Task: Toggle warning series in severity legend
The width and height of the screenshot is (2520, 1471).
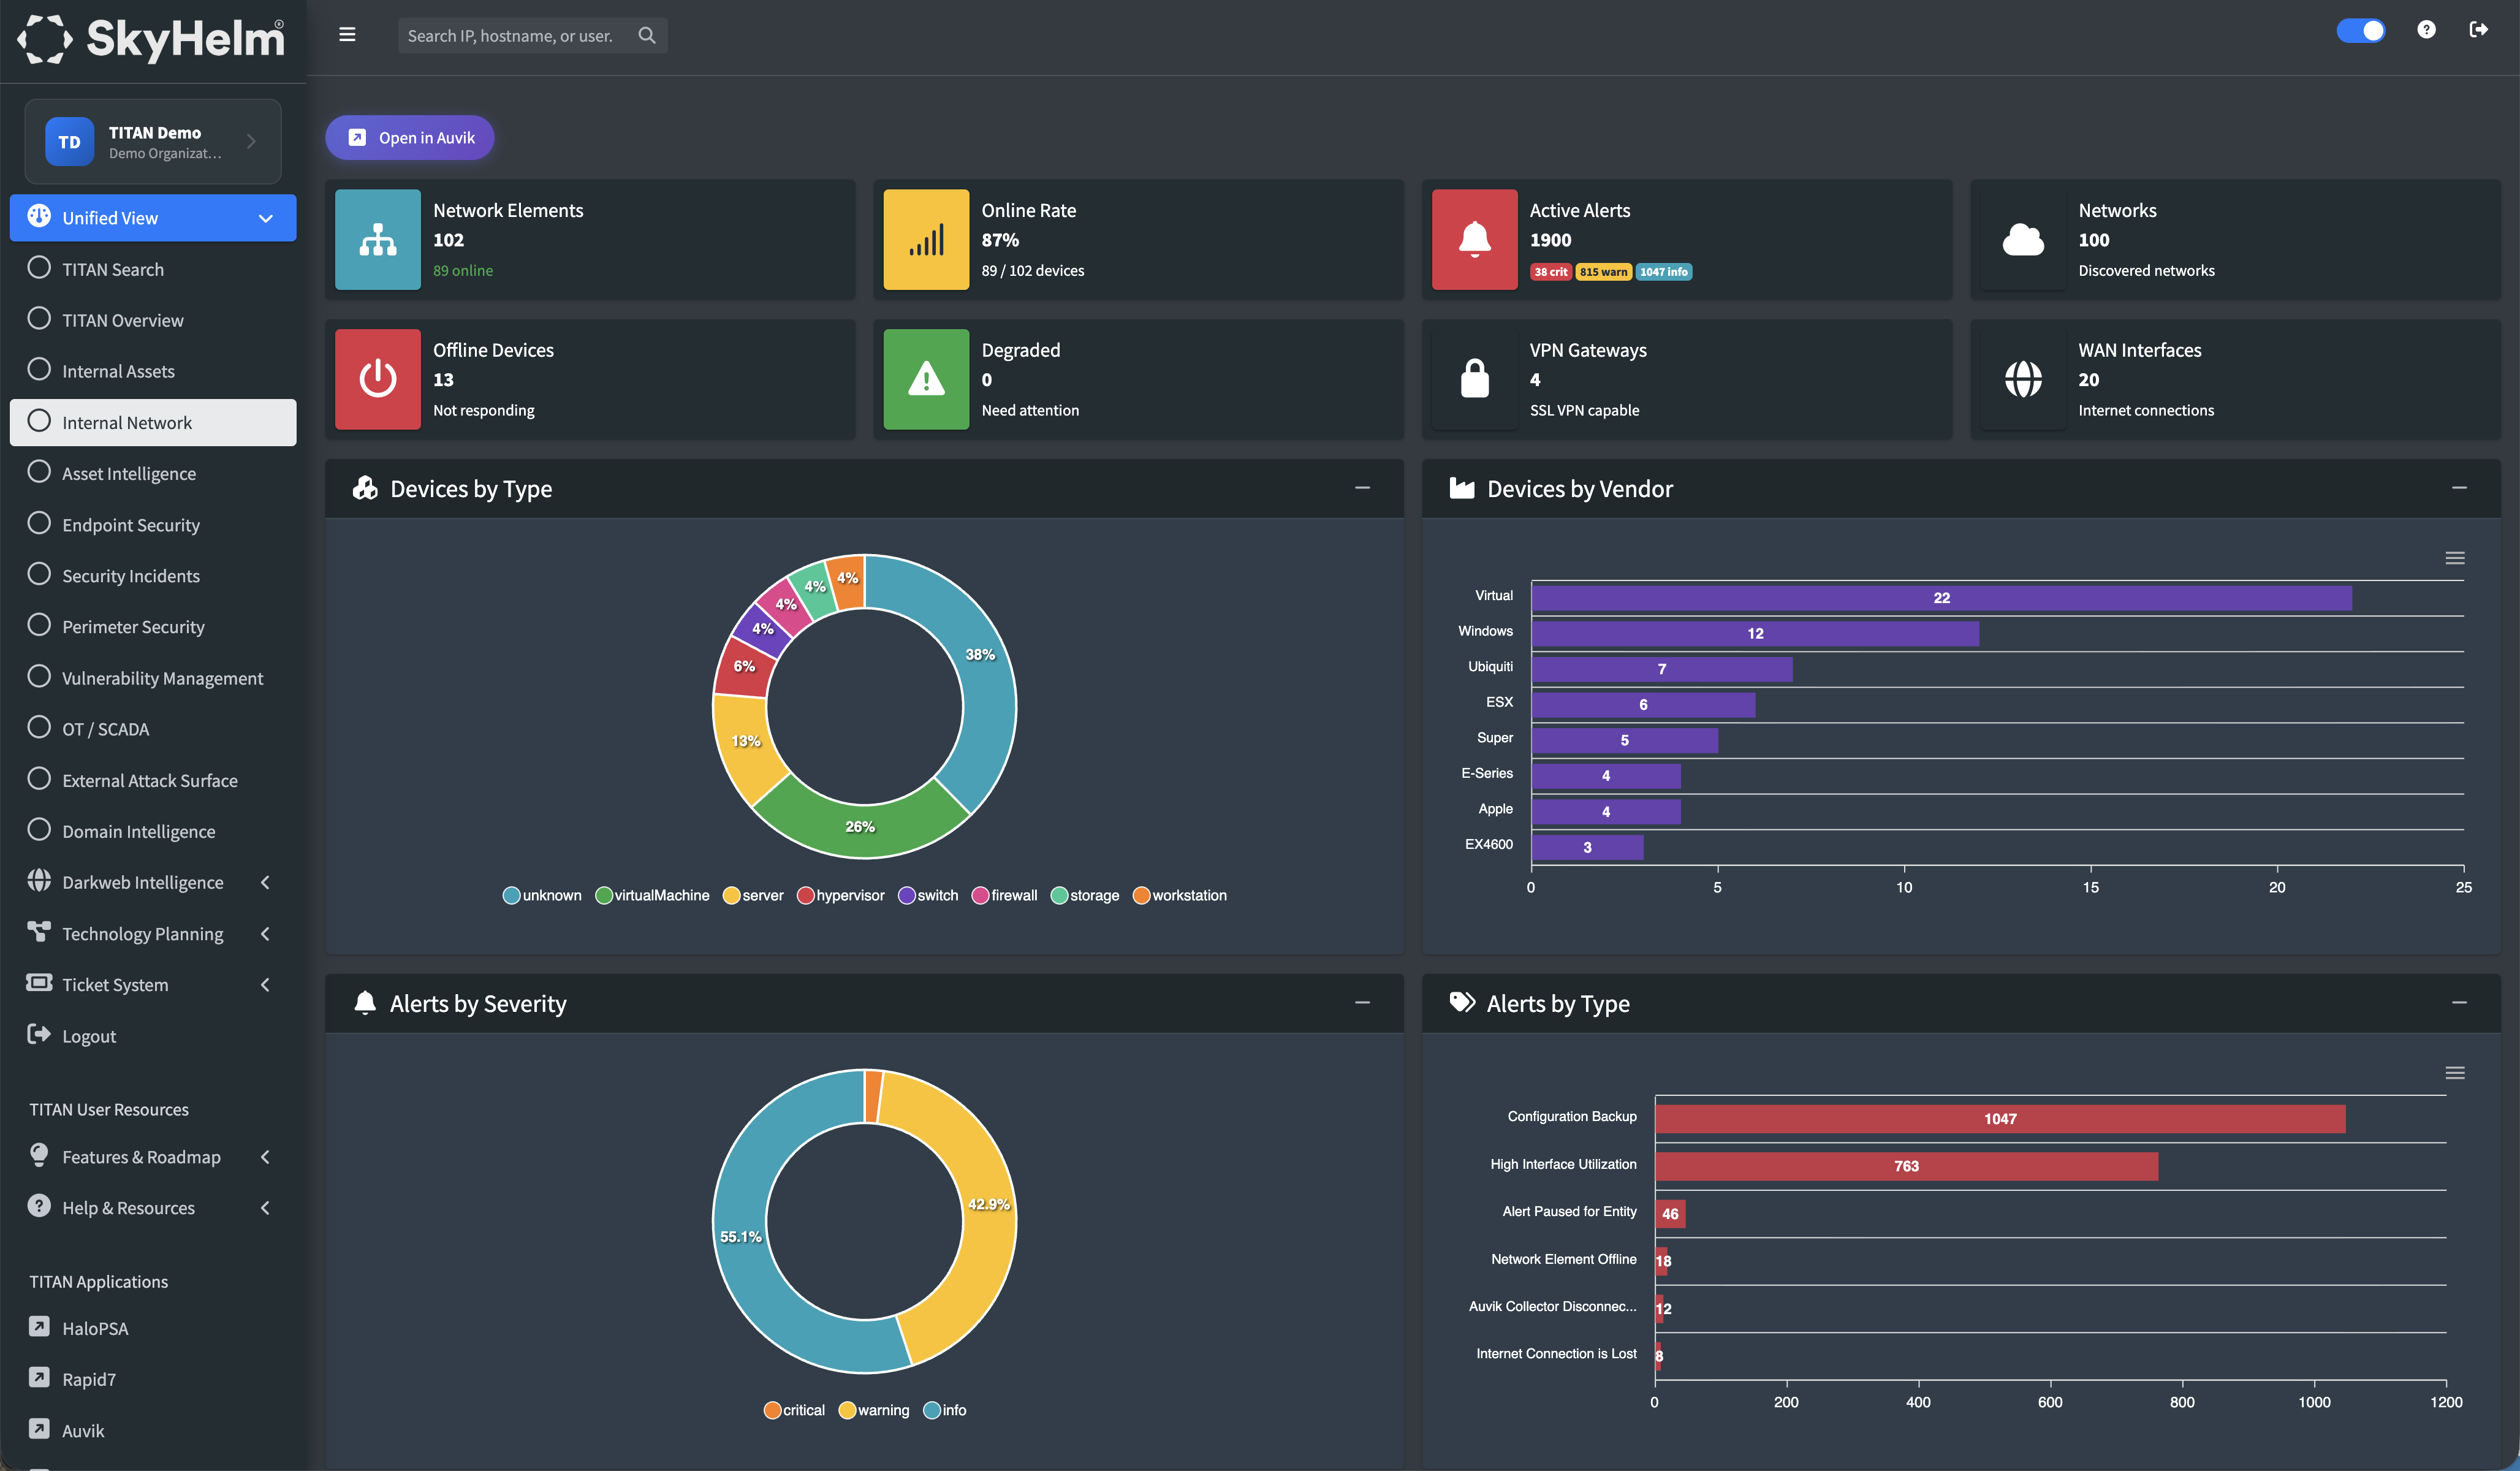Action: (874, 1410)
